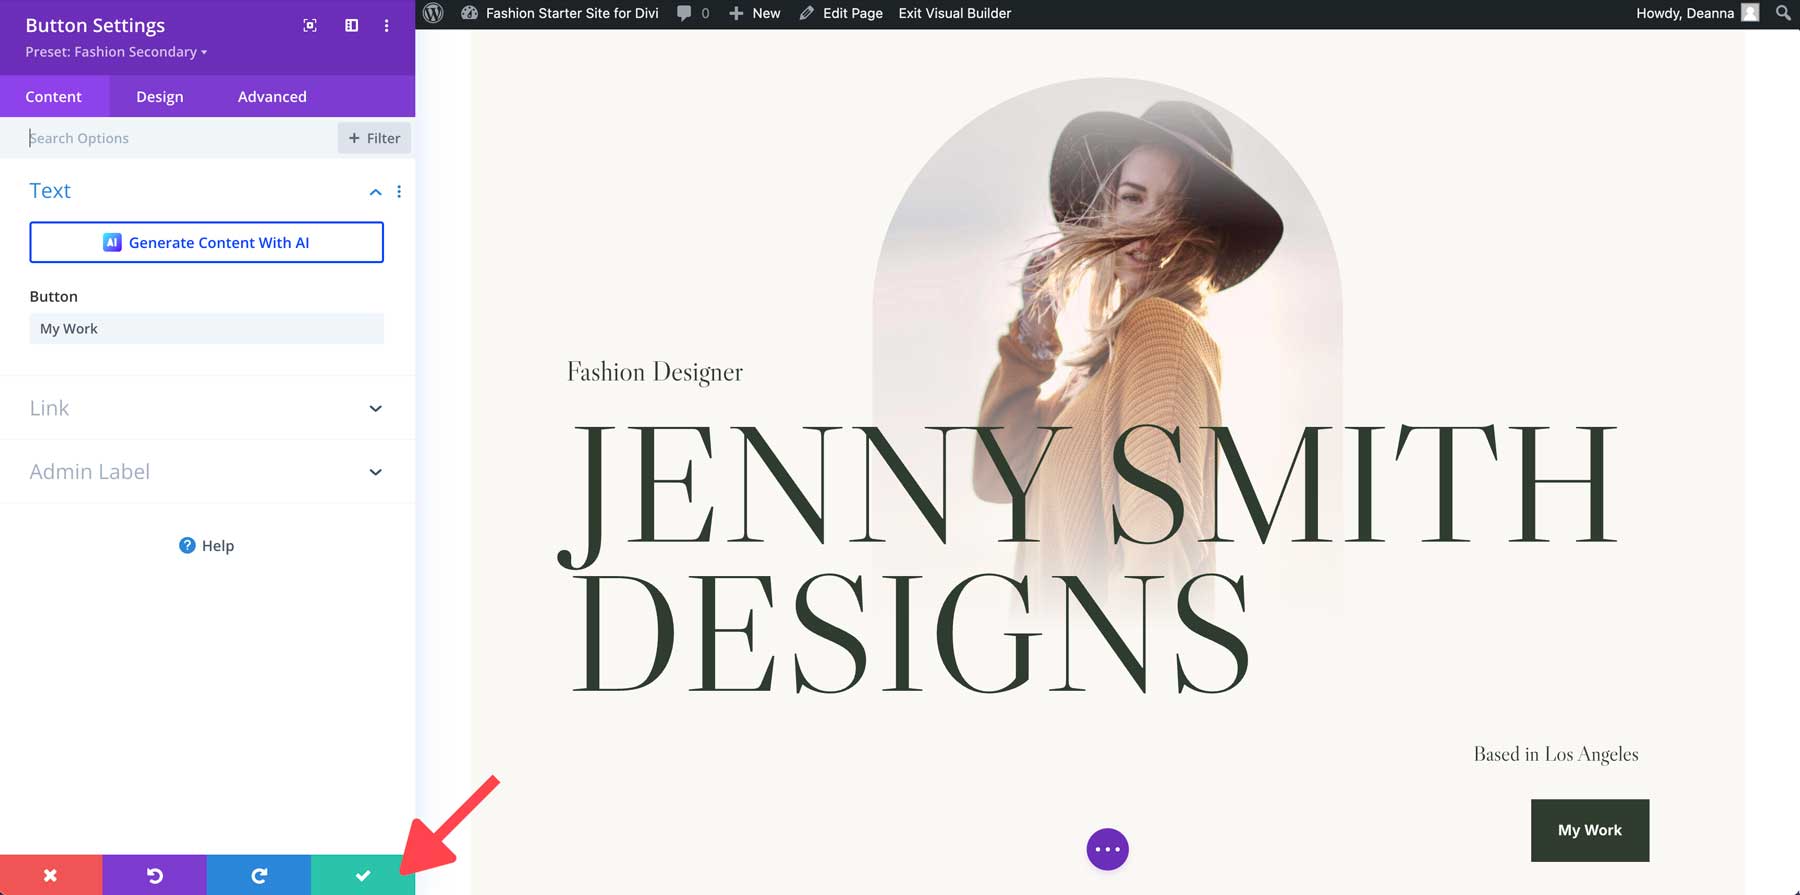Viewport: 1800px width, 895px height.
Task: Focus the Search Options field
Action: point(170,138)
